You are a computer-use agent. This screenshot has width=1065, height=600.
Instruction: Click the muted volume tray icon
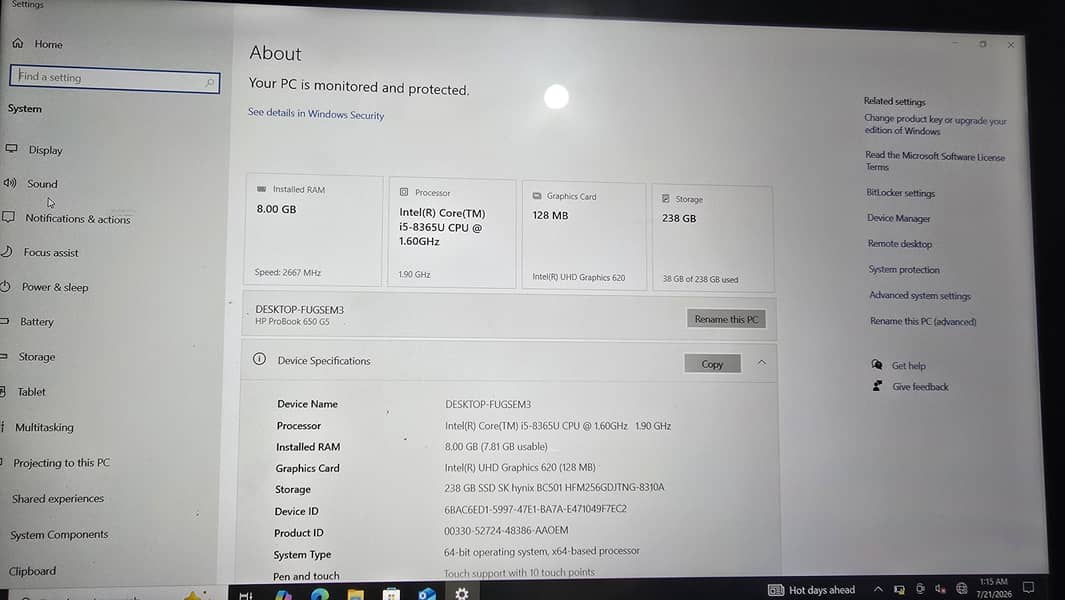click(x=941, y=588)
